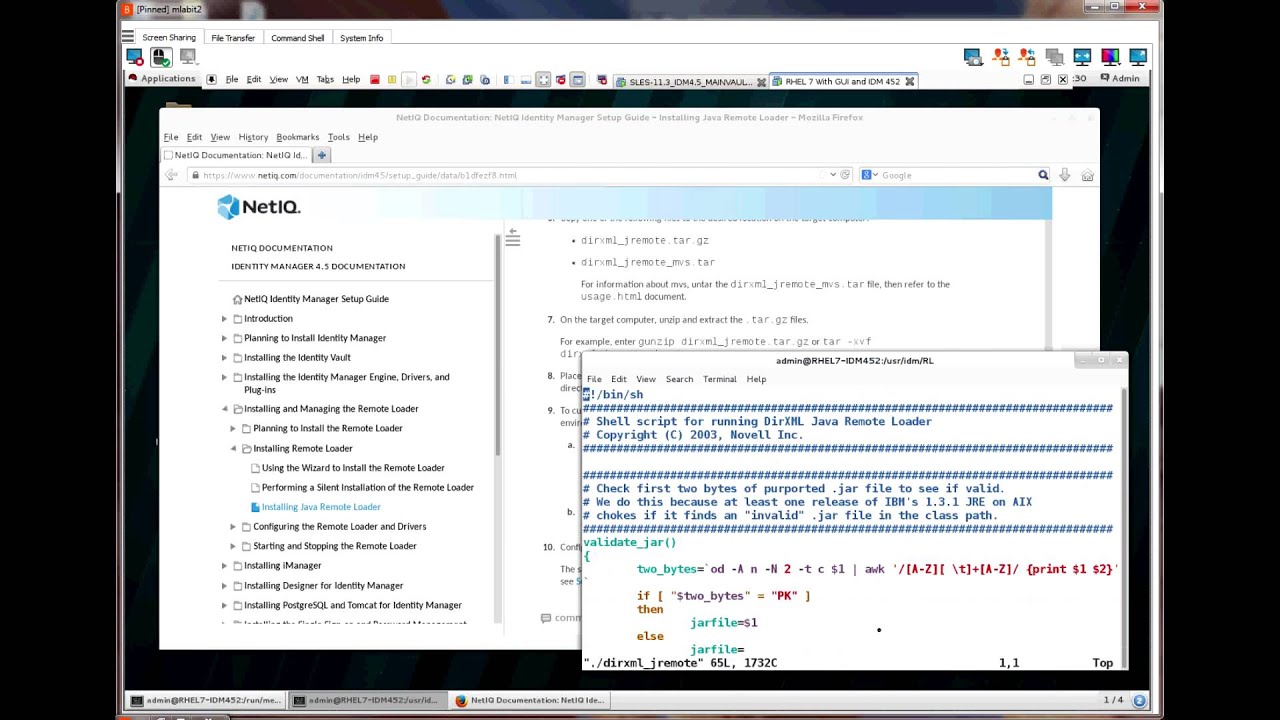
Task: Click the capture screenshot camera monitor icon
Action: click(x=973, y=57)
